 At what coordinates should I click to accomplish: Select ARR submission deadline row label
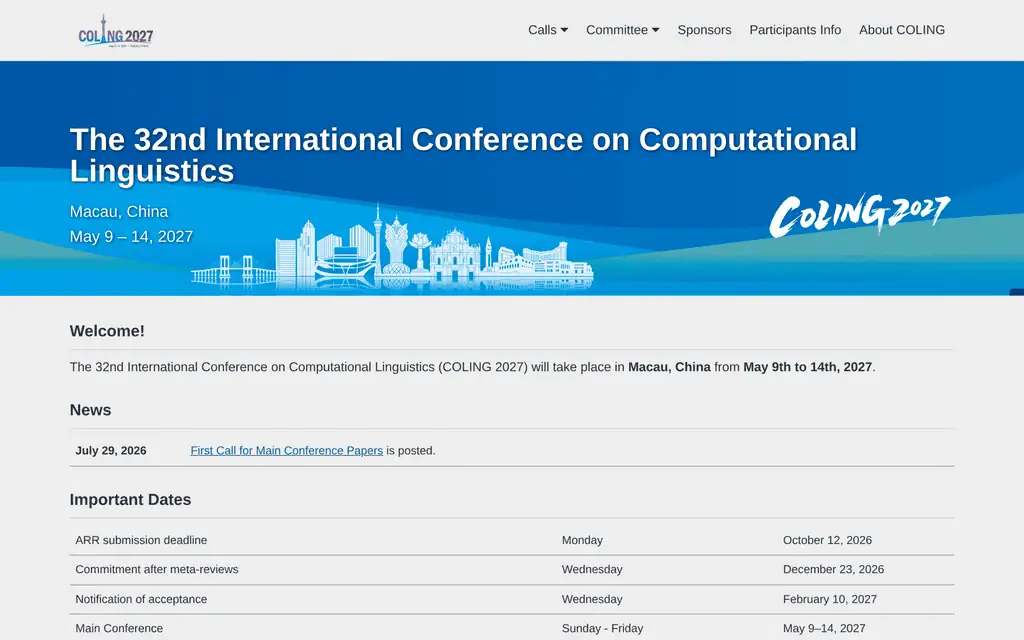tap(141, 540)
